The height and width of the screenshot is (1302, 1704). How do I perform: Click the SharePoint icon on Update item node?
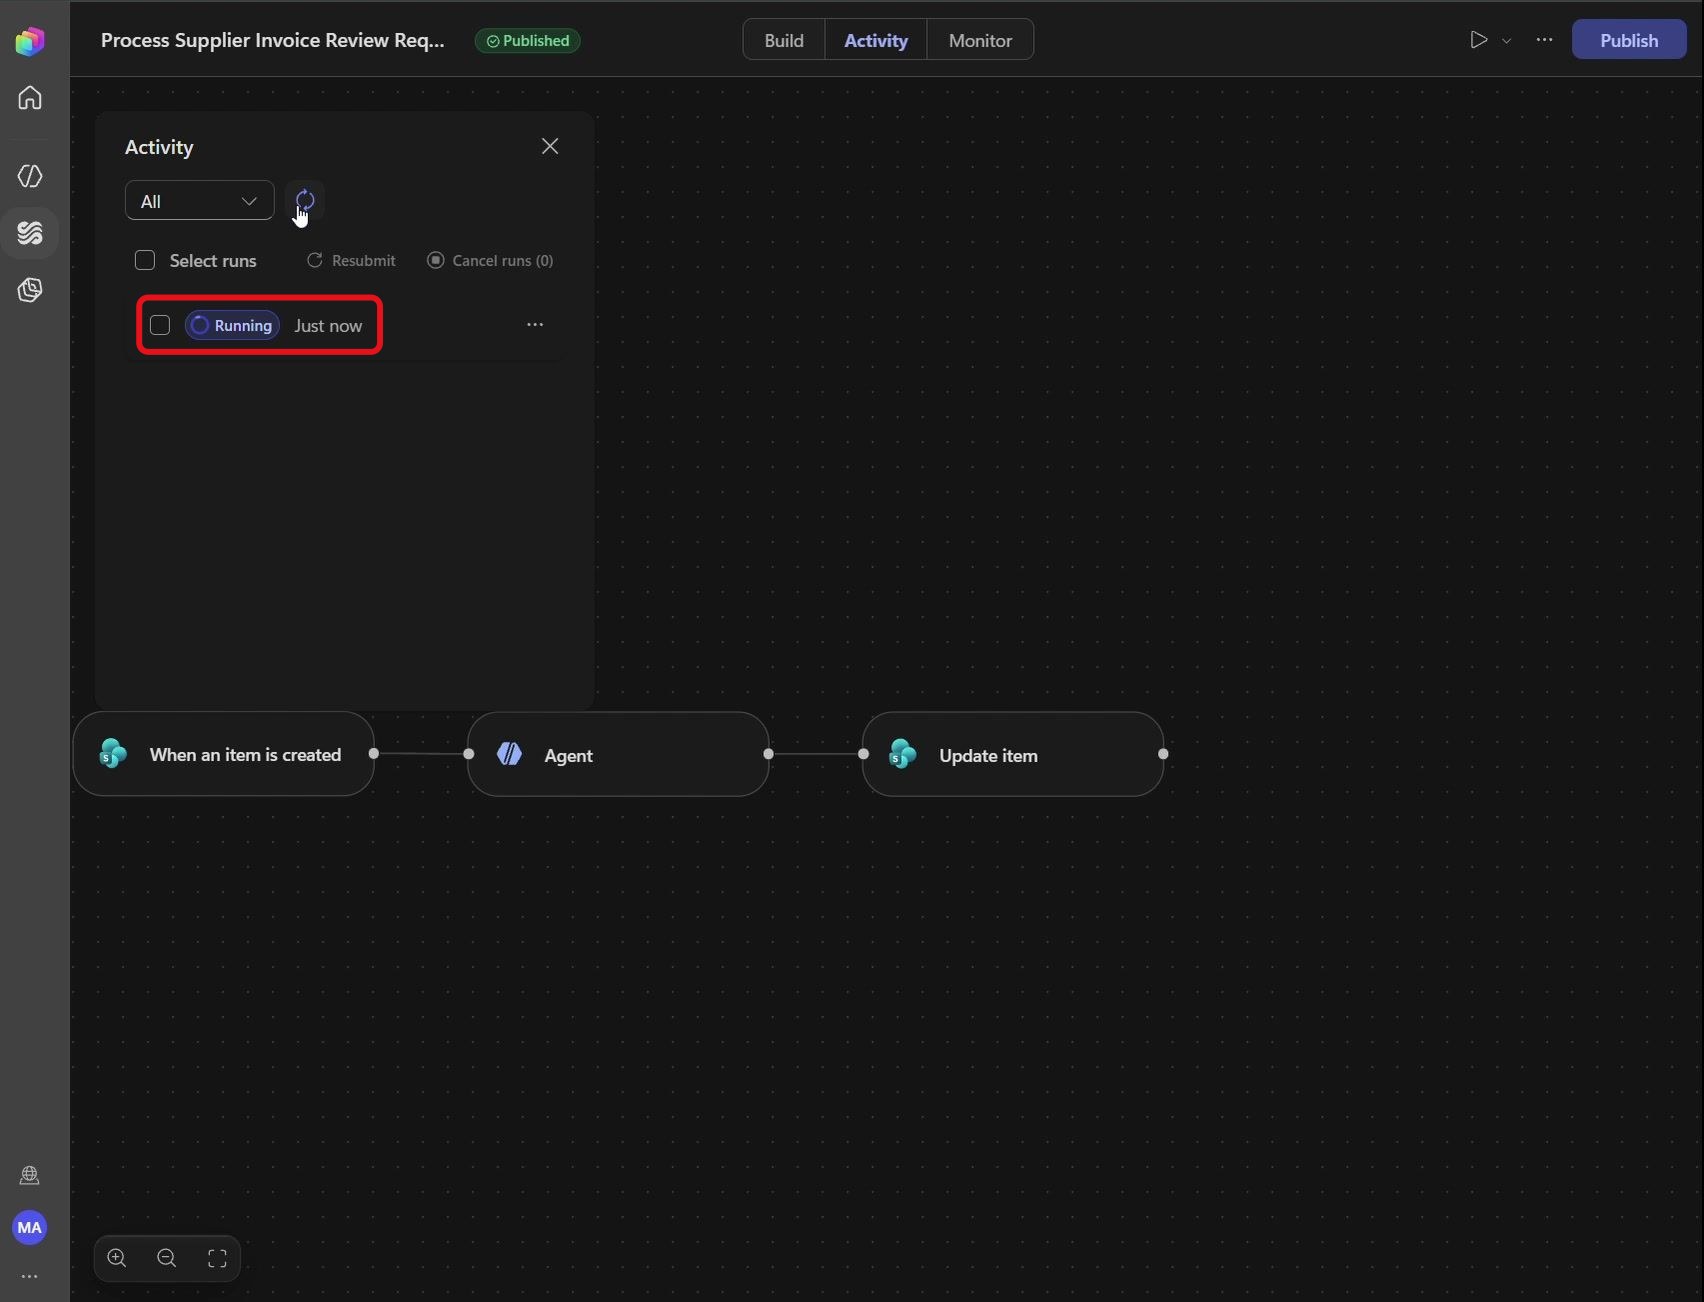[903, 754]
